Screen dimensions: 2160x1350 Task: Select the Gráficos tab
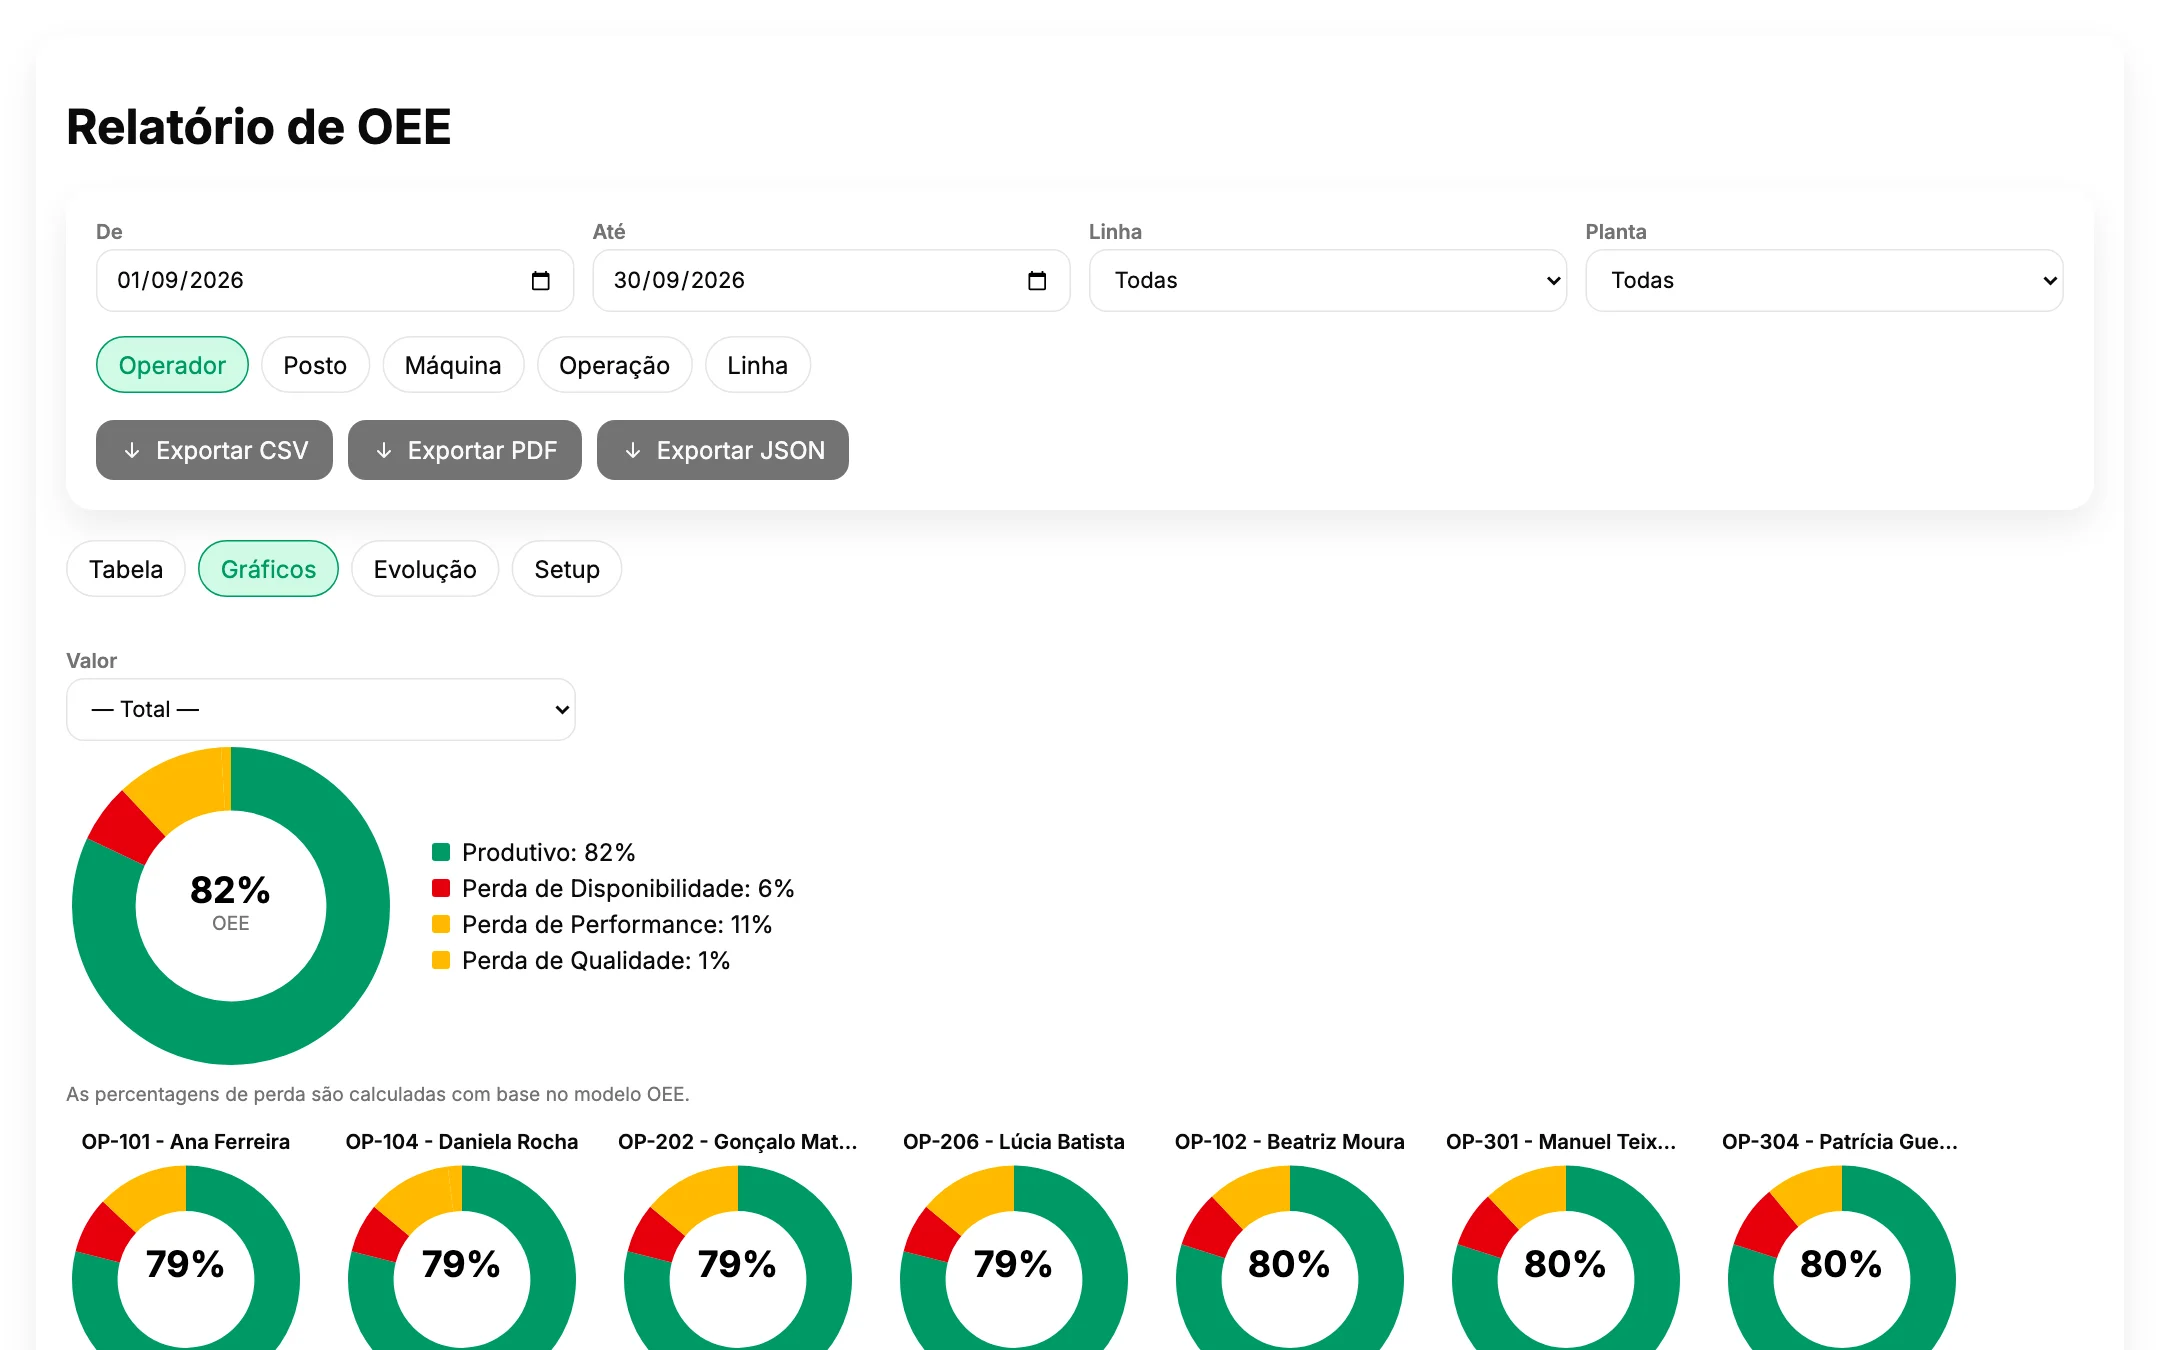(268, 569)
